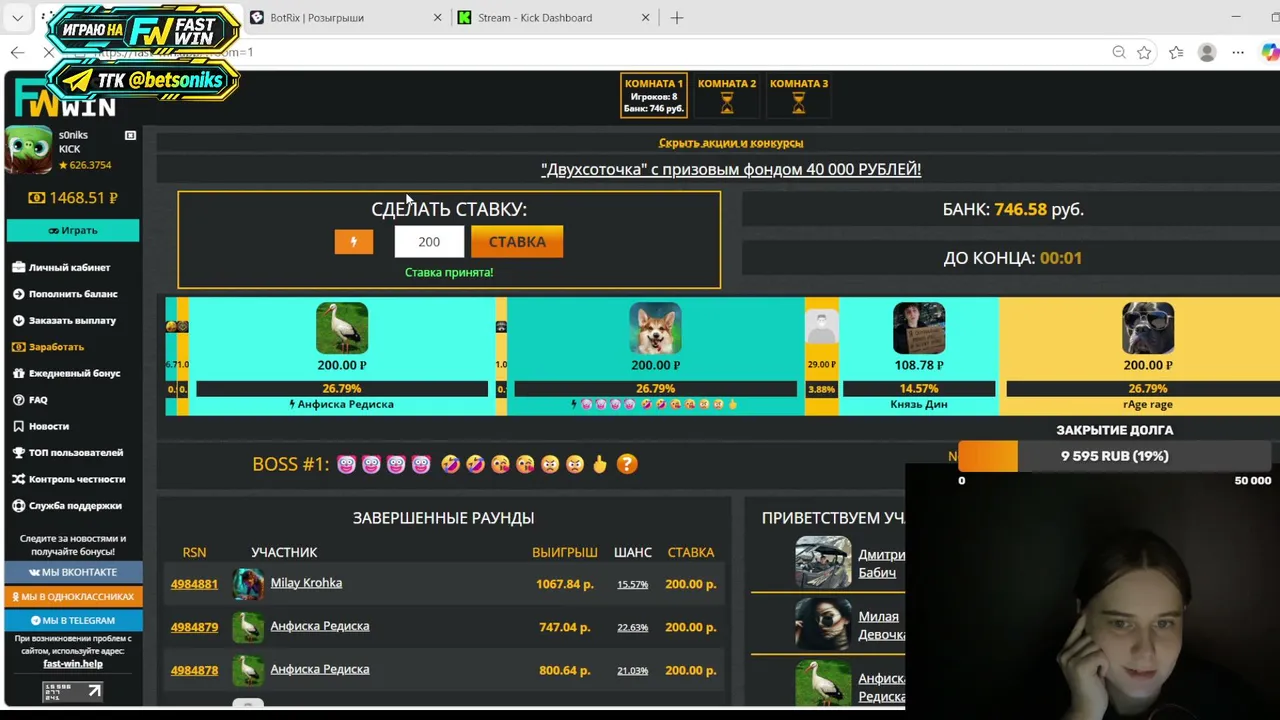Open Служба поддержки in the sidebar

67,506
